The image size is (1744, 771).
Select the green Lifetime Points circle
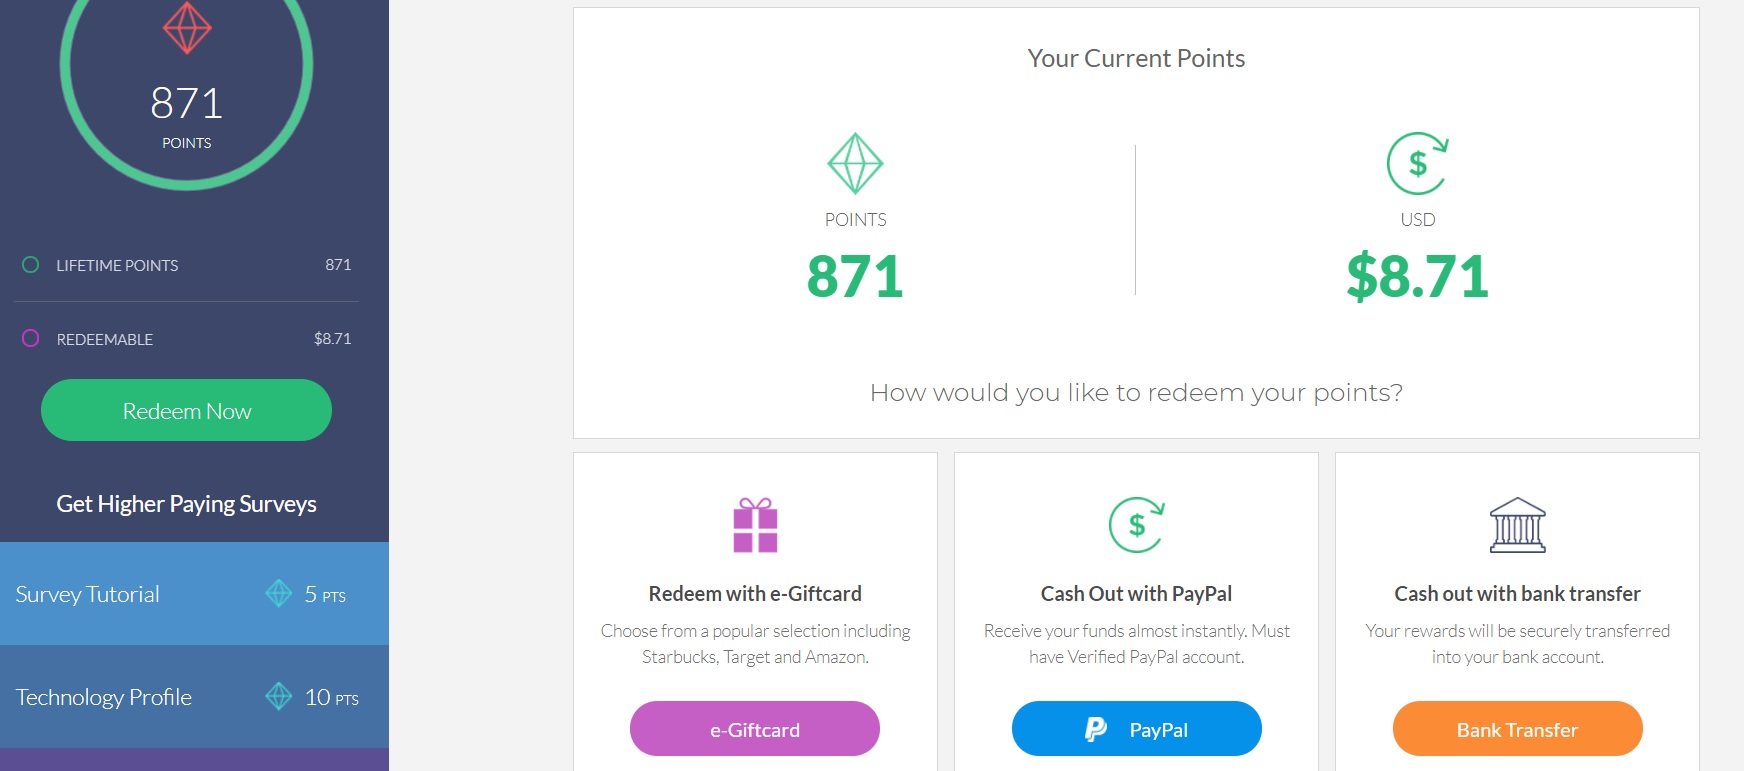tap(31, 265)
